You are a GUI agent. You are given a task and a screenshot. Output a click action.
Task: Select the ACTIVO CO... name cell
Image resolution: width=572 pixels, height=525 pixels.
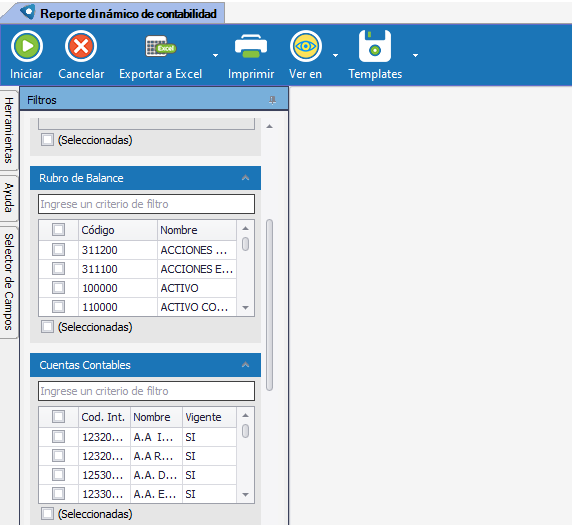click(197, 307)
